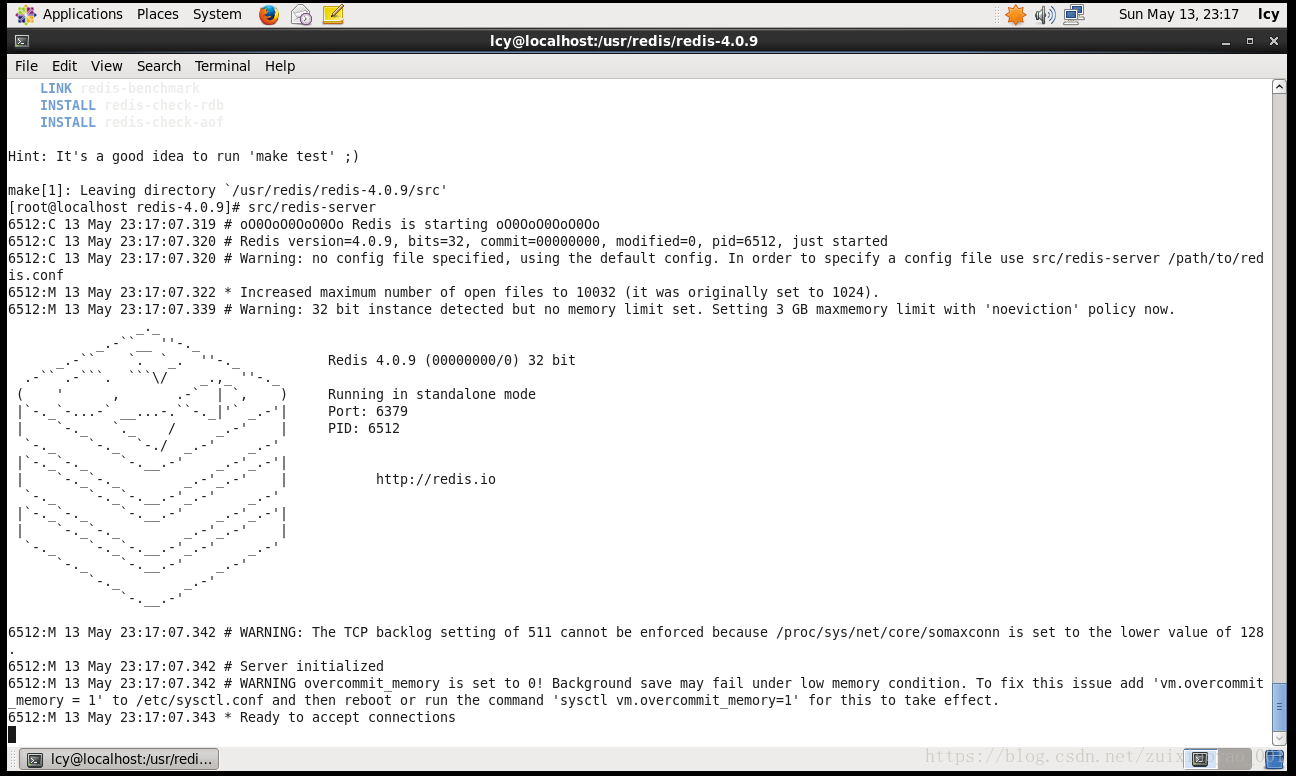This screenshot has height=776, width=1296.
Task: Open the terminal Edit menu
Action: (64, 66)
